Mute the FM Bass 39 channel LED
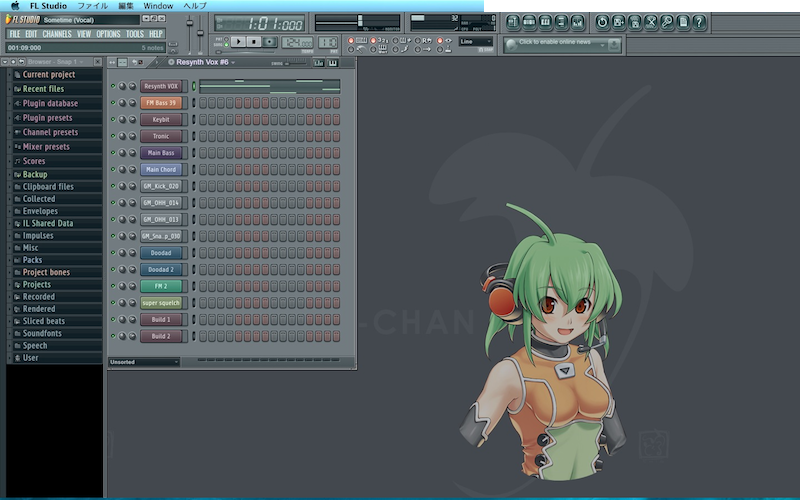This screenshot has height=500, width=800. coord(113,103)
